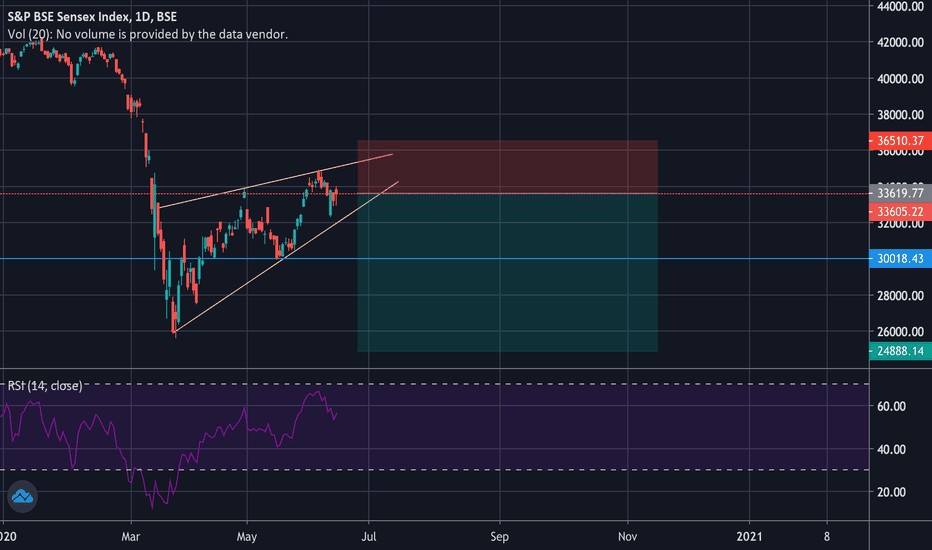The height and width of the screenshot is (550, 932).
Task: Click the red stop-loss zone of short position
Action: click(x=507, y=167)
